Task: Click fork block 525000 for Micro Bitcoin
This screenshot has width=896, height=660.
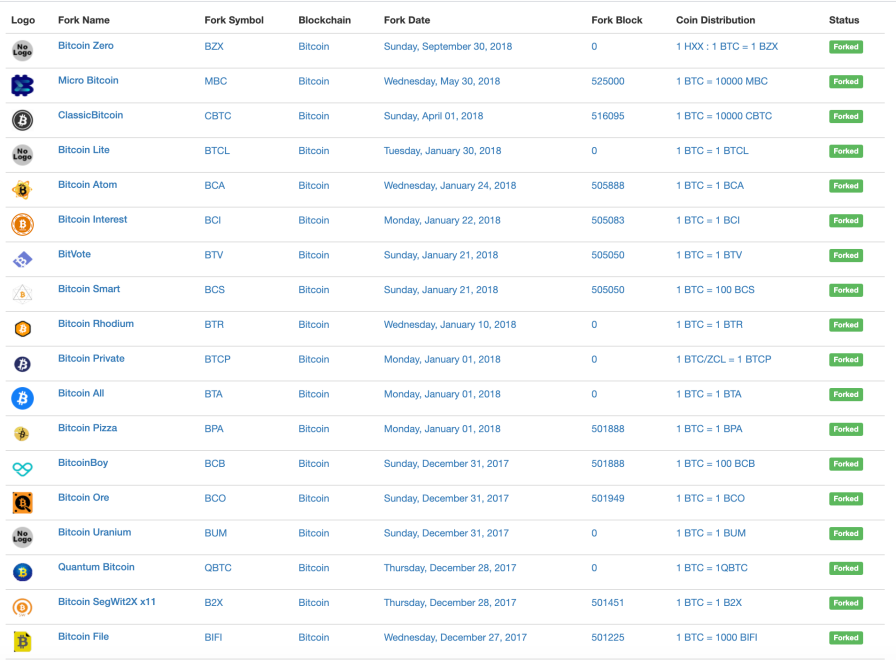Action: pyautogui.click(x=607, y=82)
